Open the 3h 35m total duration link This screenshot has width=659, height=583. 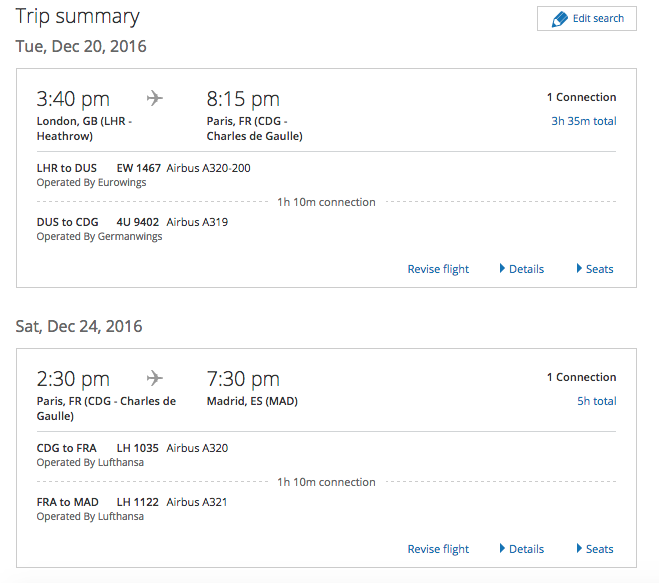584,121
